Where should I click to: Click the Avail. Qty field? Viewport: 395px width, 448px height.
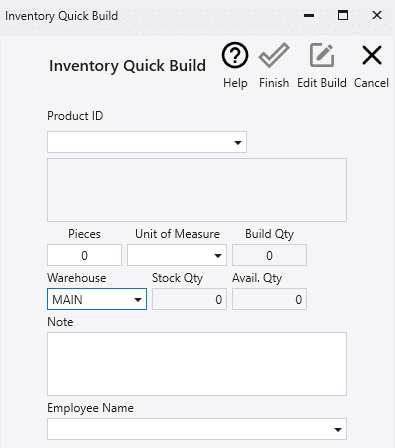(269, 299)
